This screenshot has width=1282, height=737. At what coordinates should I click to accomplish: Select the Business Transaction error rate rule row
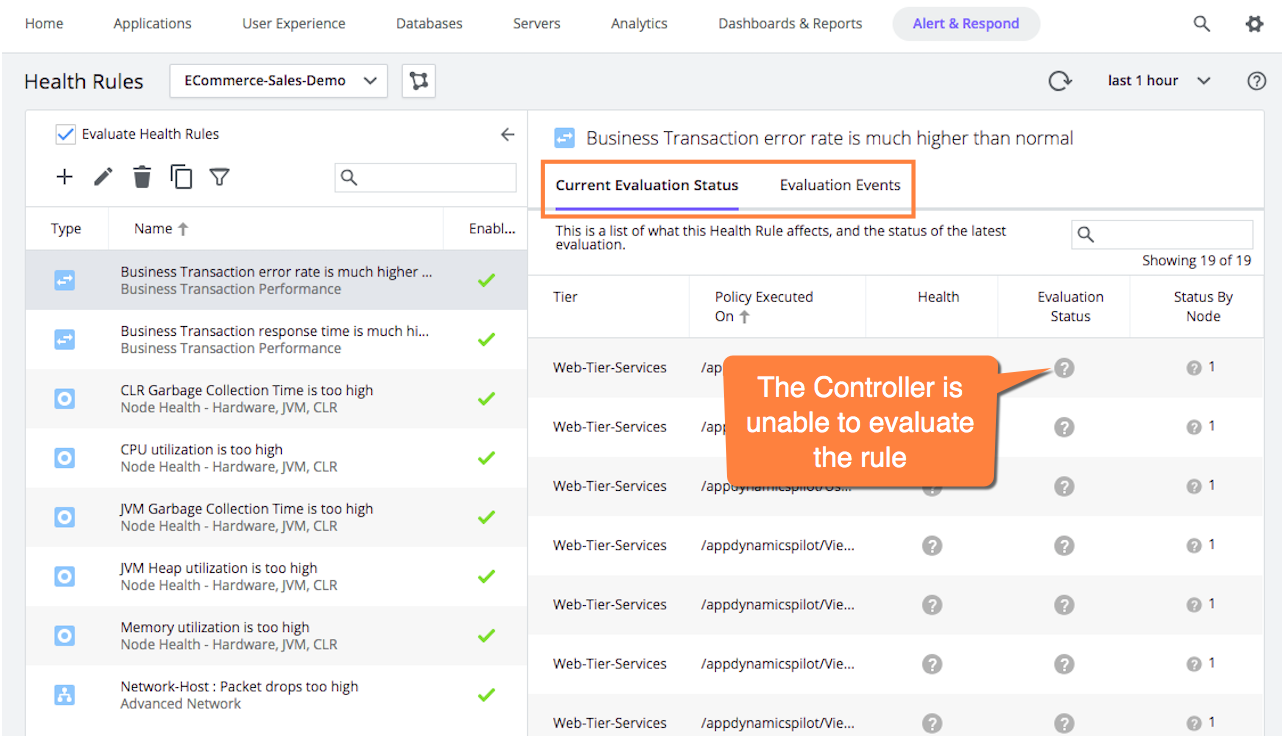276,280
